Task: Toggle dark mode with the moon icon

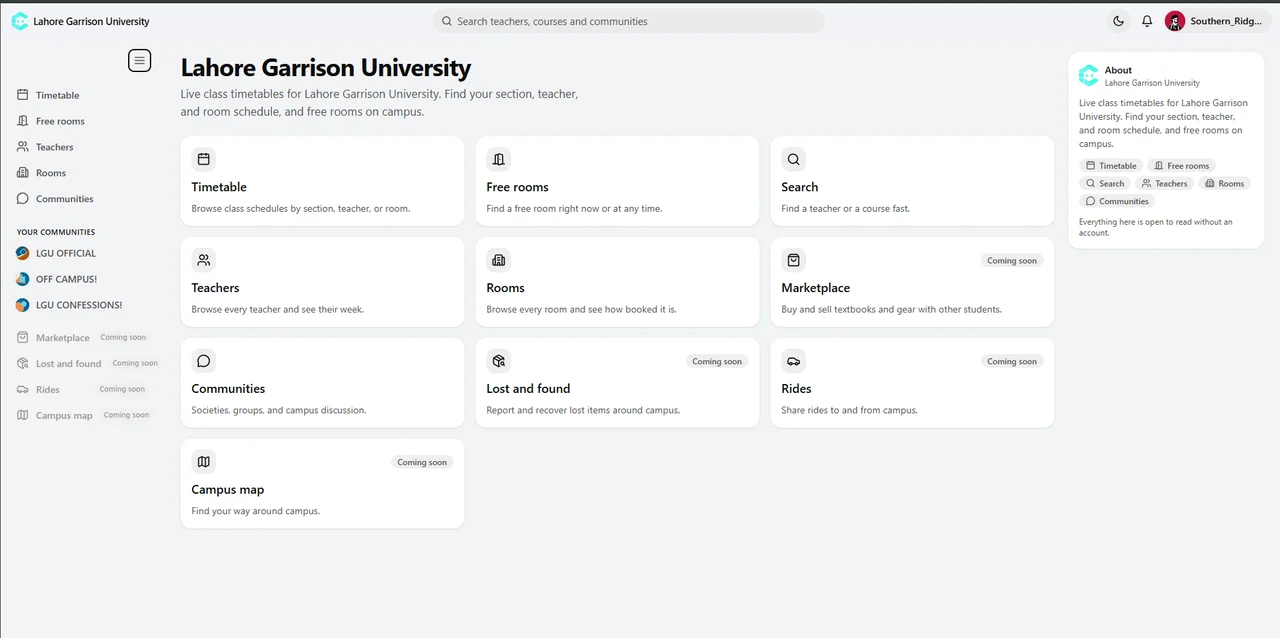Action: tap(1119, 21)
